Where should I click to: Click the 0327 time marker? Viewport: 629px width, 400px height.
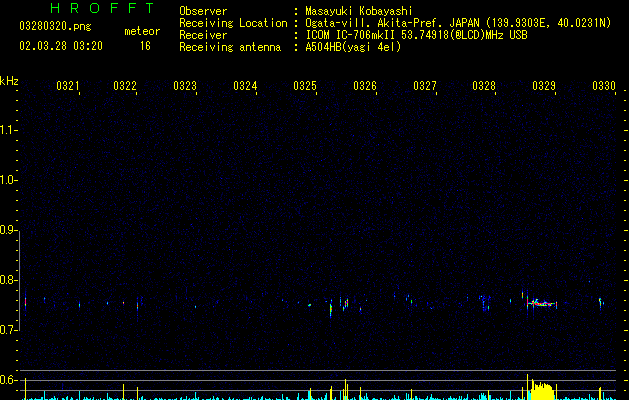(x=425, y=86)
